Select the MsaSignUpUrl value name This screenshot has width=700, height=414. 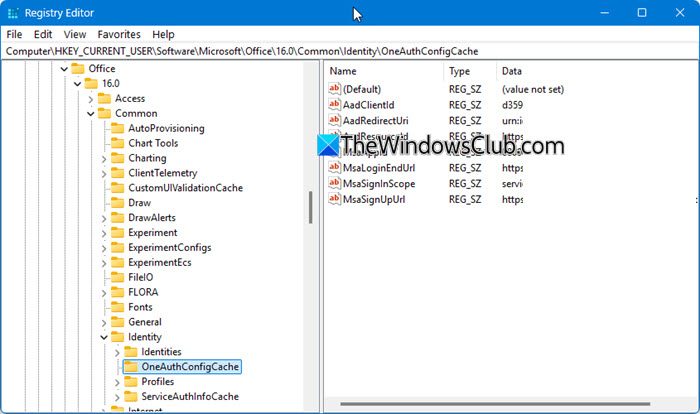374,199
